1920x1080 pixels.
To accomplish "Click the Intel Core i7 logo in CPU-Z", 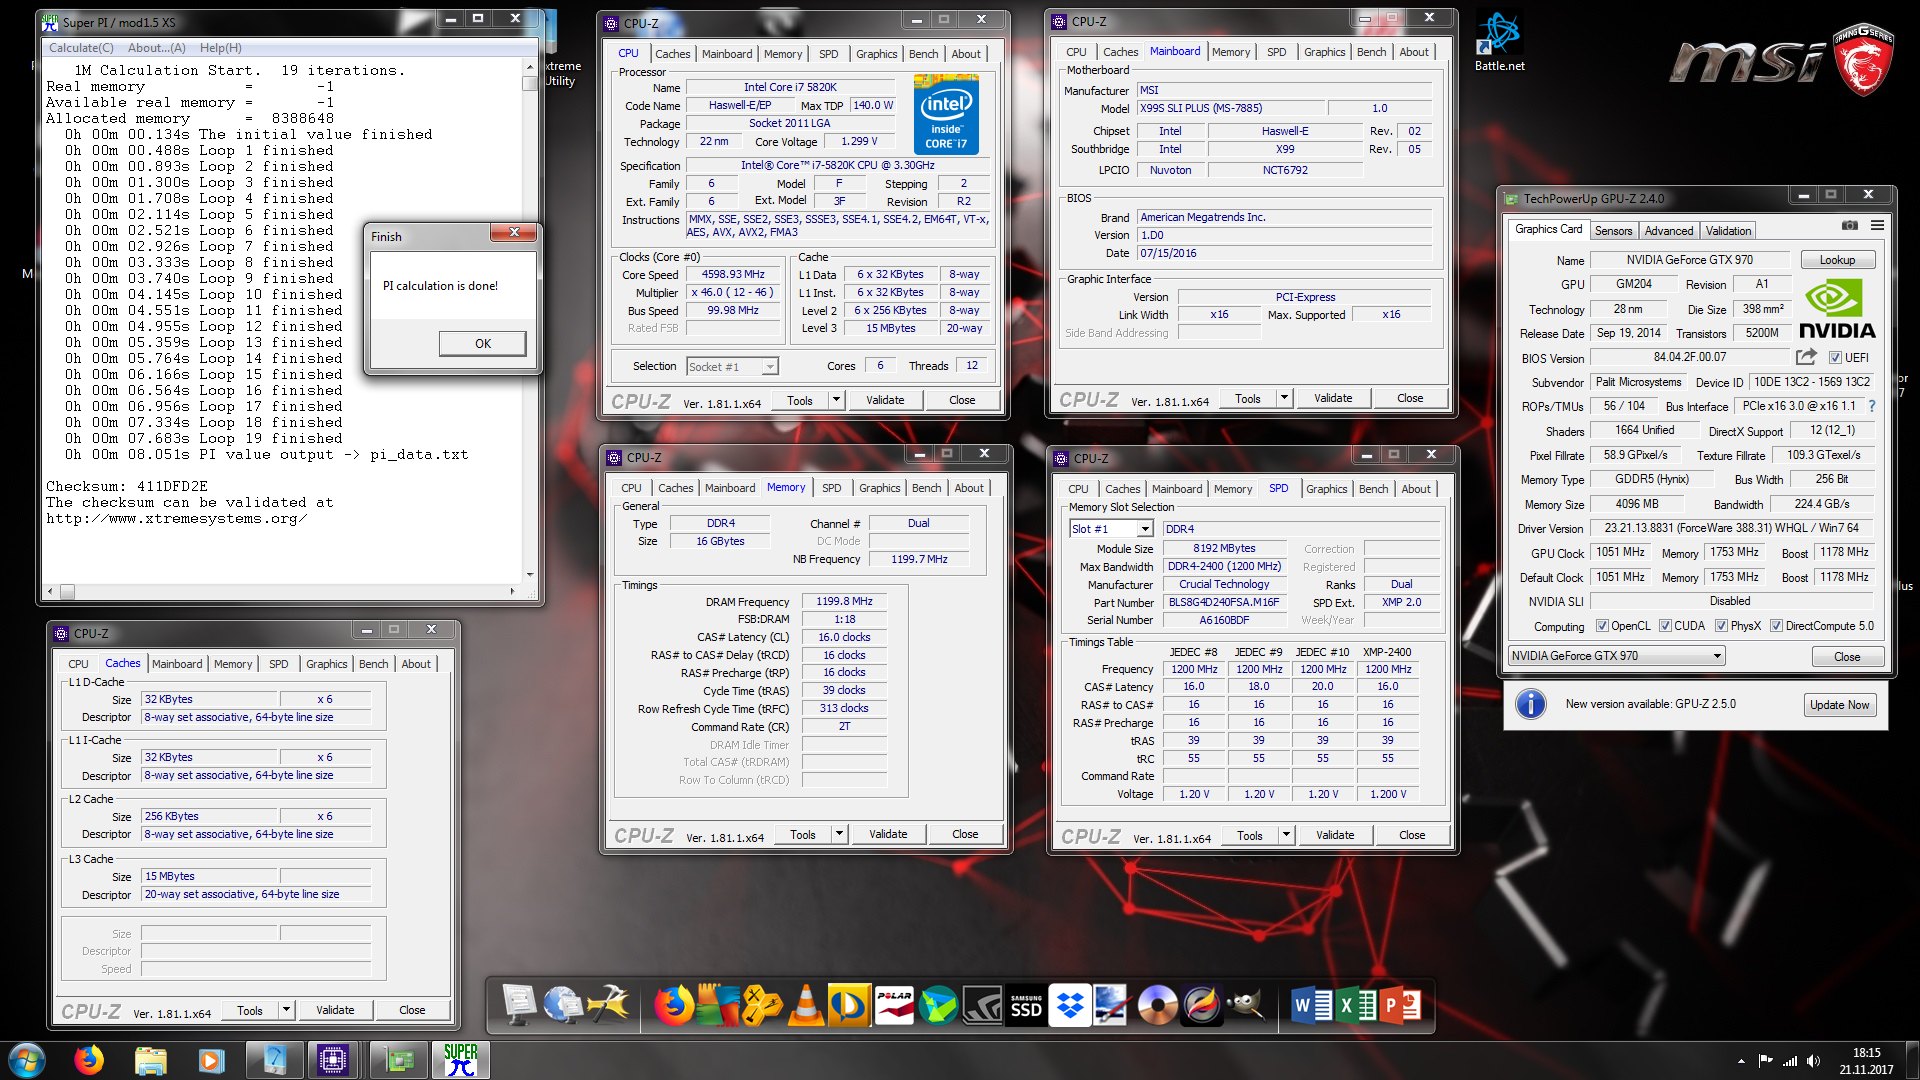I will [x=946, y=114].
